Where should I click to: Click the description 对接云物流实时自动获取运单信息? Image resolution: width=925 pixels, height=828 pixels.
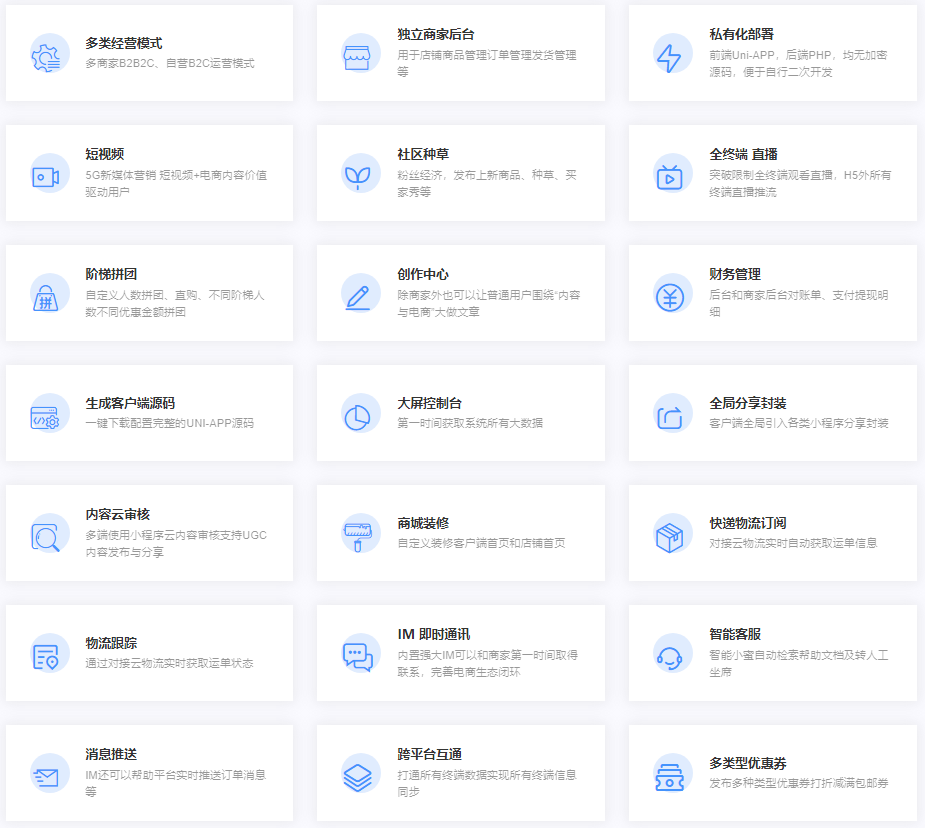tap(793, 543)
